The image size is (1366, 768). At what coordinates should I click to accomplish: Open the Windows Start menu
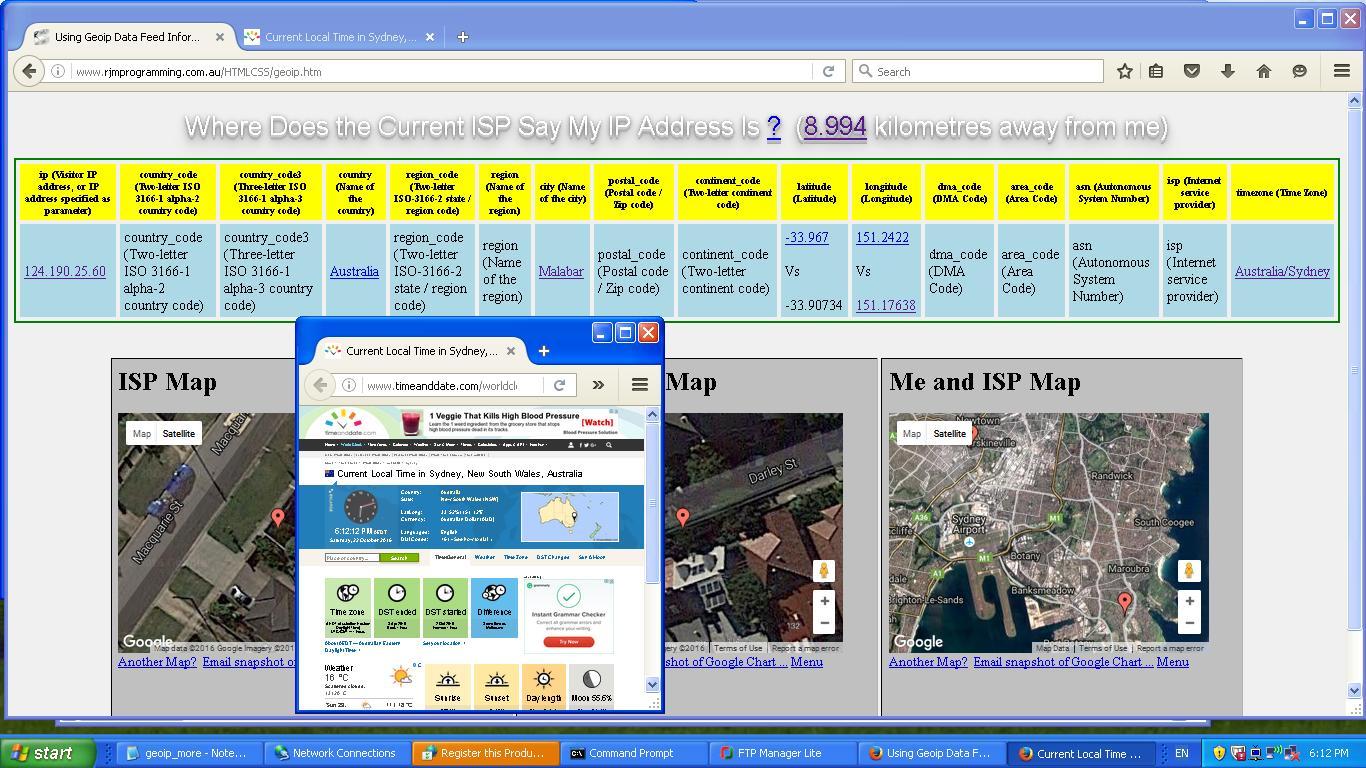(x=48, y=753)
